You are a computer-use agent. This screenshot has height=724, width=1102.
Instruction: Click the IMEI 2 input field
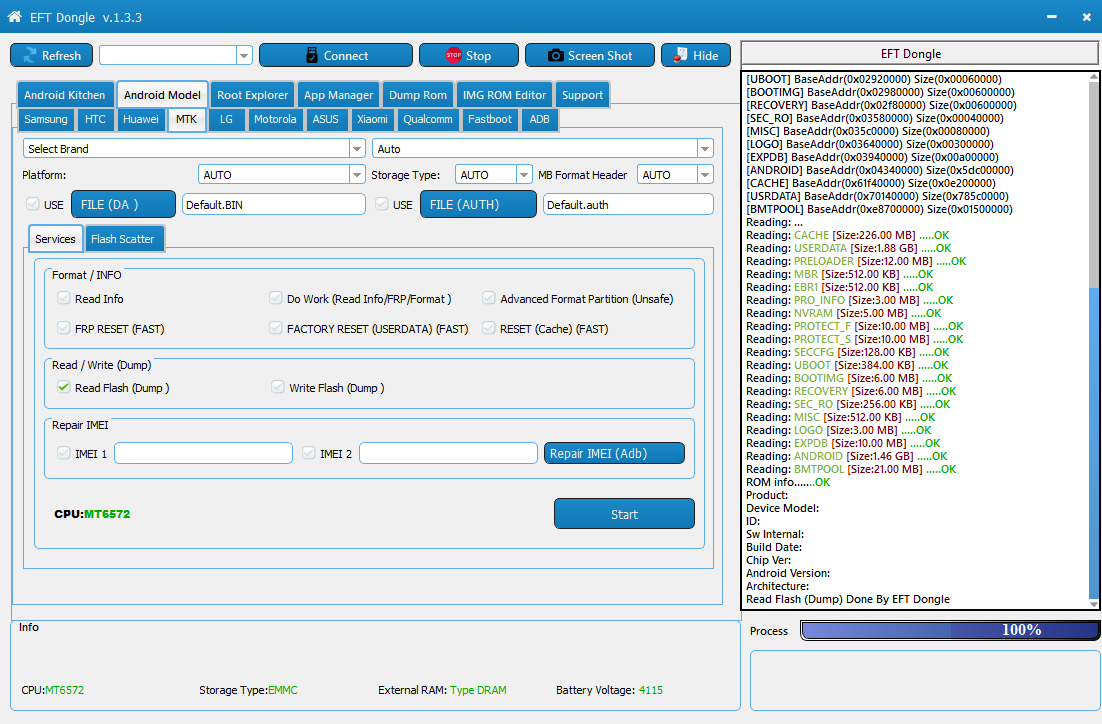[448, 453]
